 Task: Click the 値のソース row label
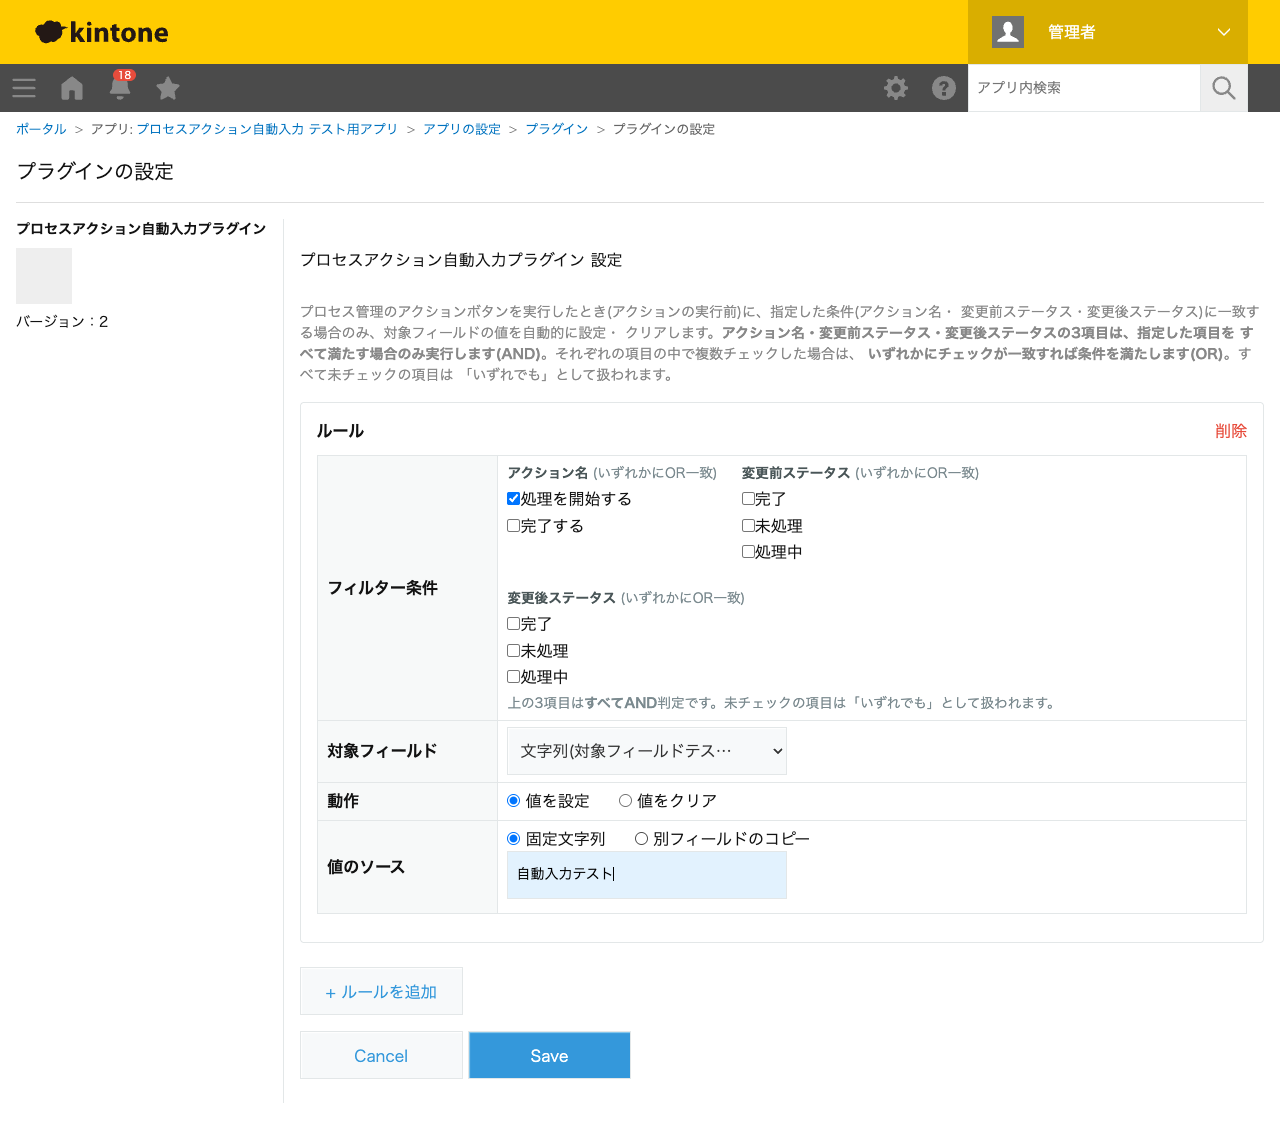click(x=366, y=867)
